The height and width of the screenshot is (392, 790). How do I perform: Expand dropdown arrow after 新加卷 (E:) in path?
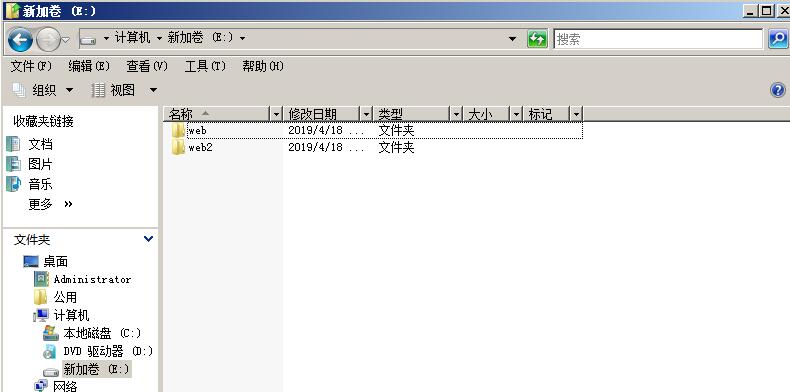point(242,38)
